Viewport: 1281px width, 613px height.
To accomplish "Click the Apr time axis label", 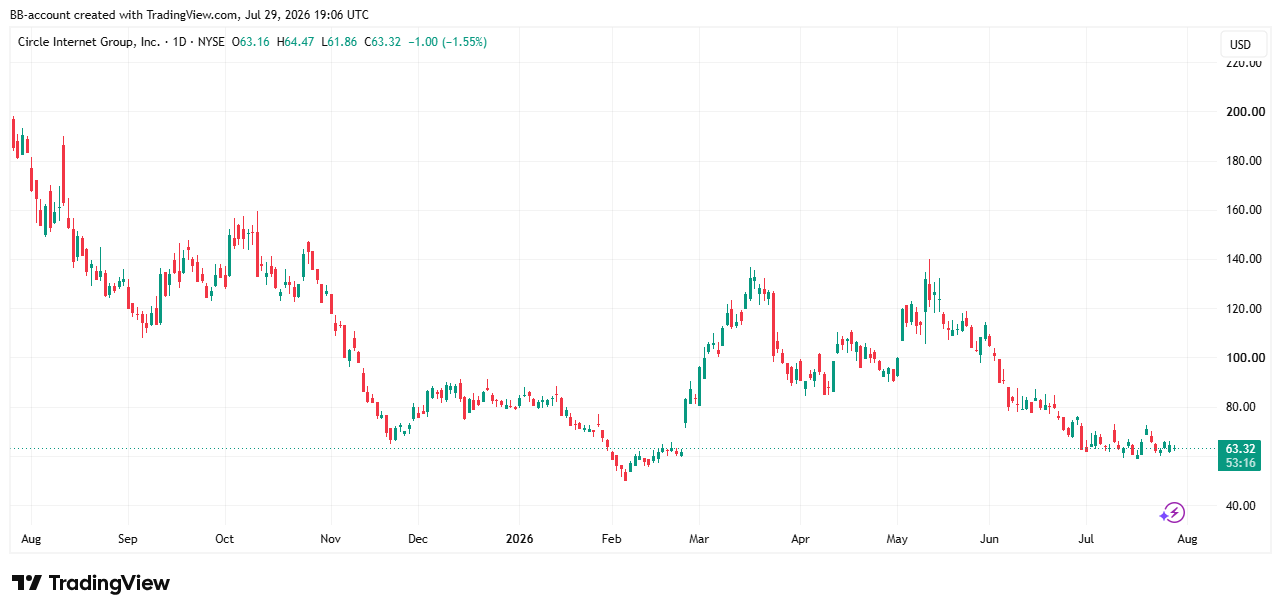I will (799, 539).
